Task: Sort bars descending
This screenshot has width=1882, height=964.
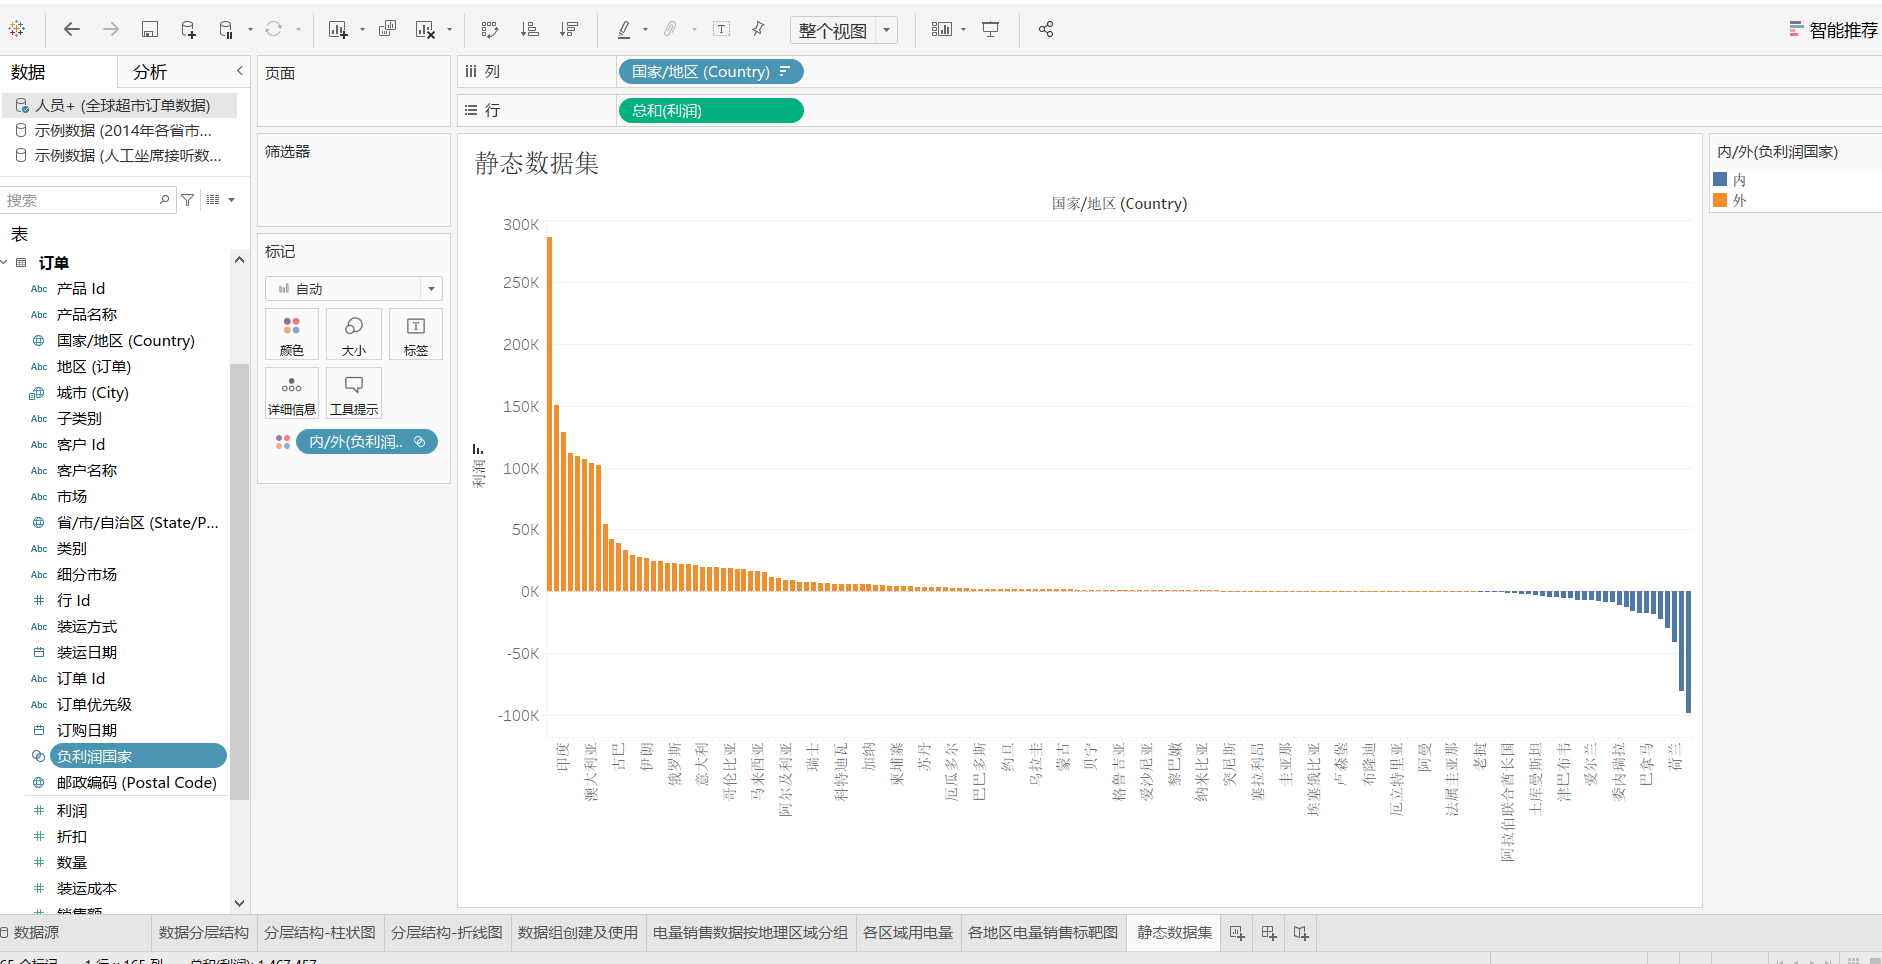Action: (569, 29)
